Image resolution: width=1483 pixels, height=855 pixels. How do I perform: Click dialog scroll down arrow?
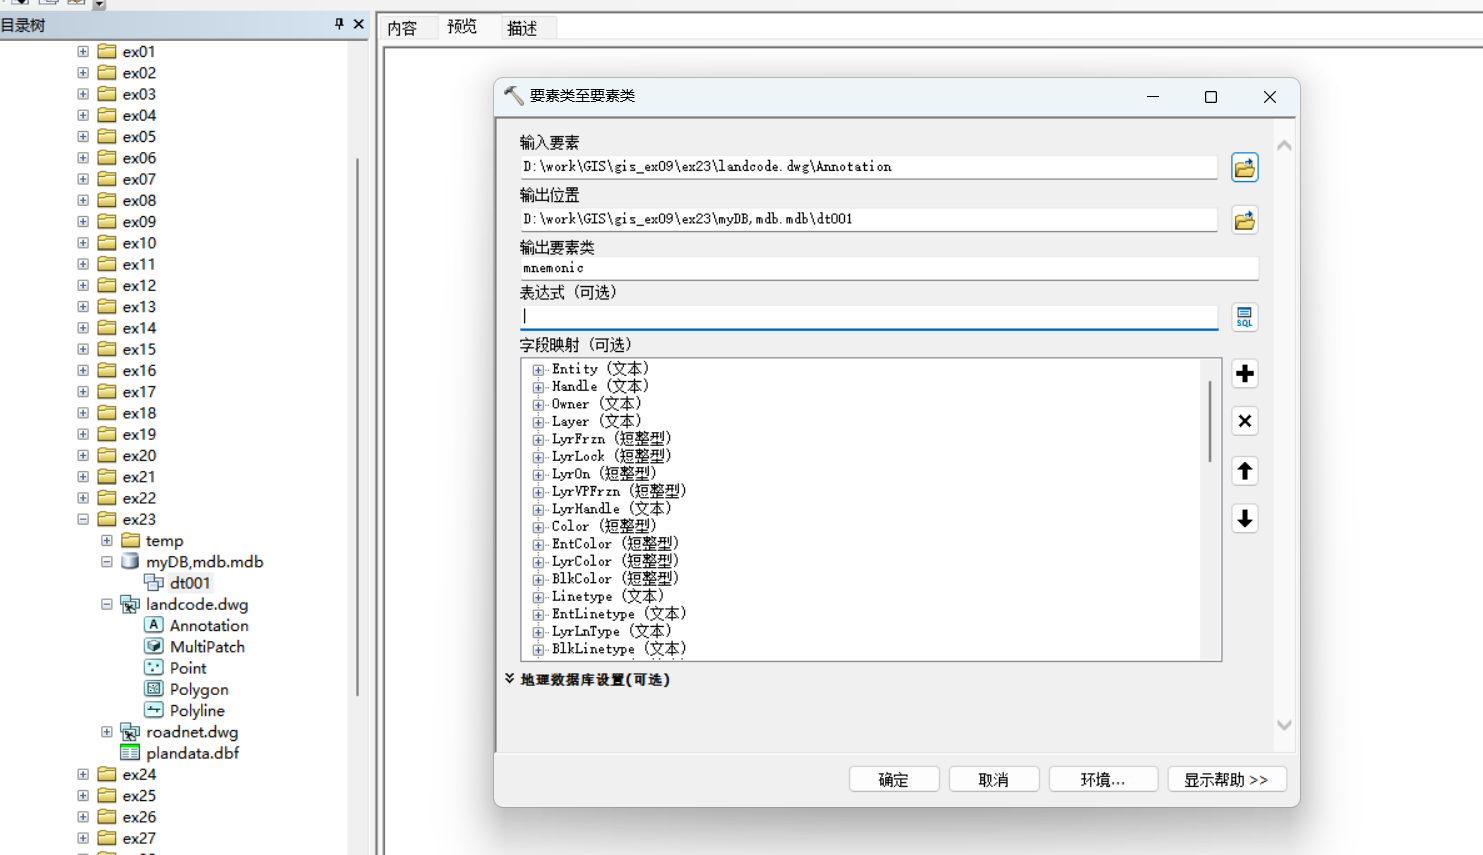point(1284,725)
